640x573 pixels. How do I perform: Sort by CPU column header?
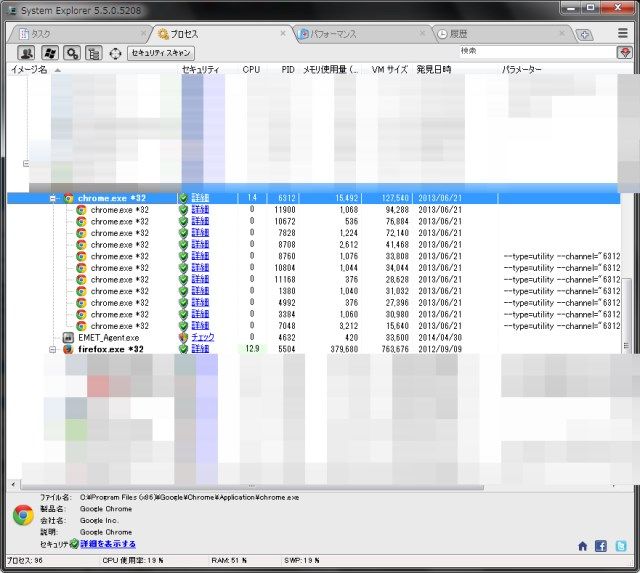(x=251, y=69)
